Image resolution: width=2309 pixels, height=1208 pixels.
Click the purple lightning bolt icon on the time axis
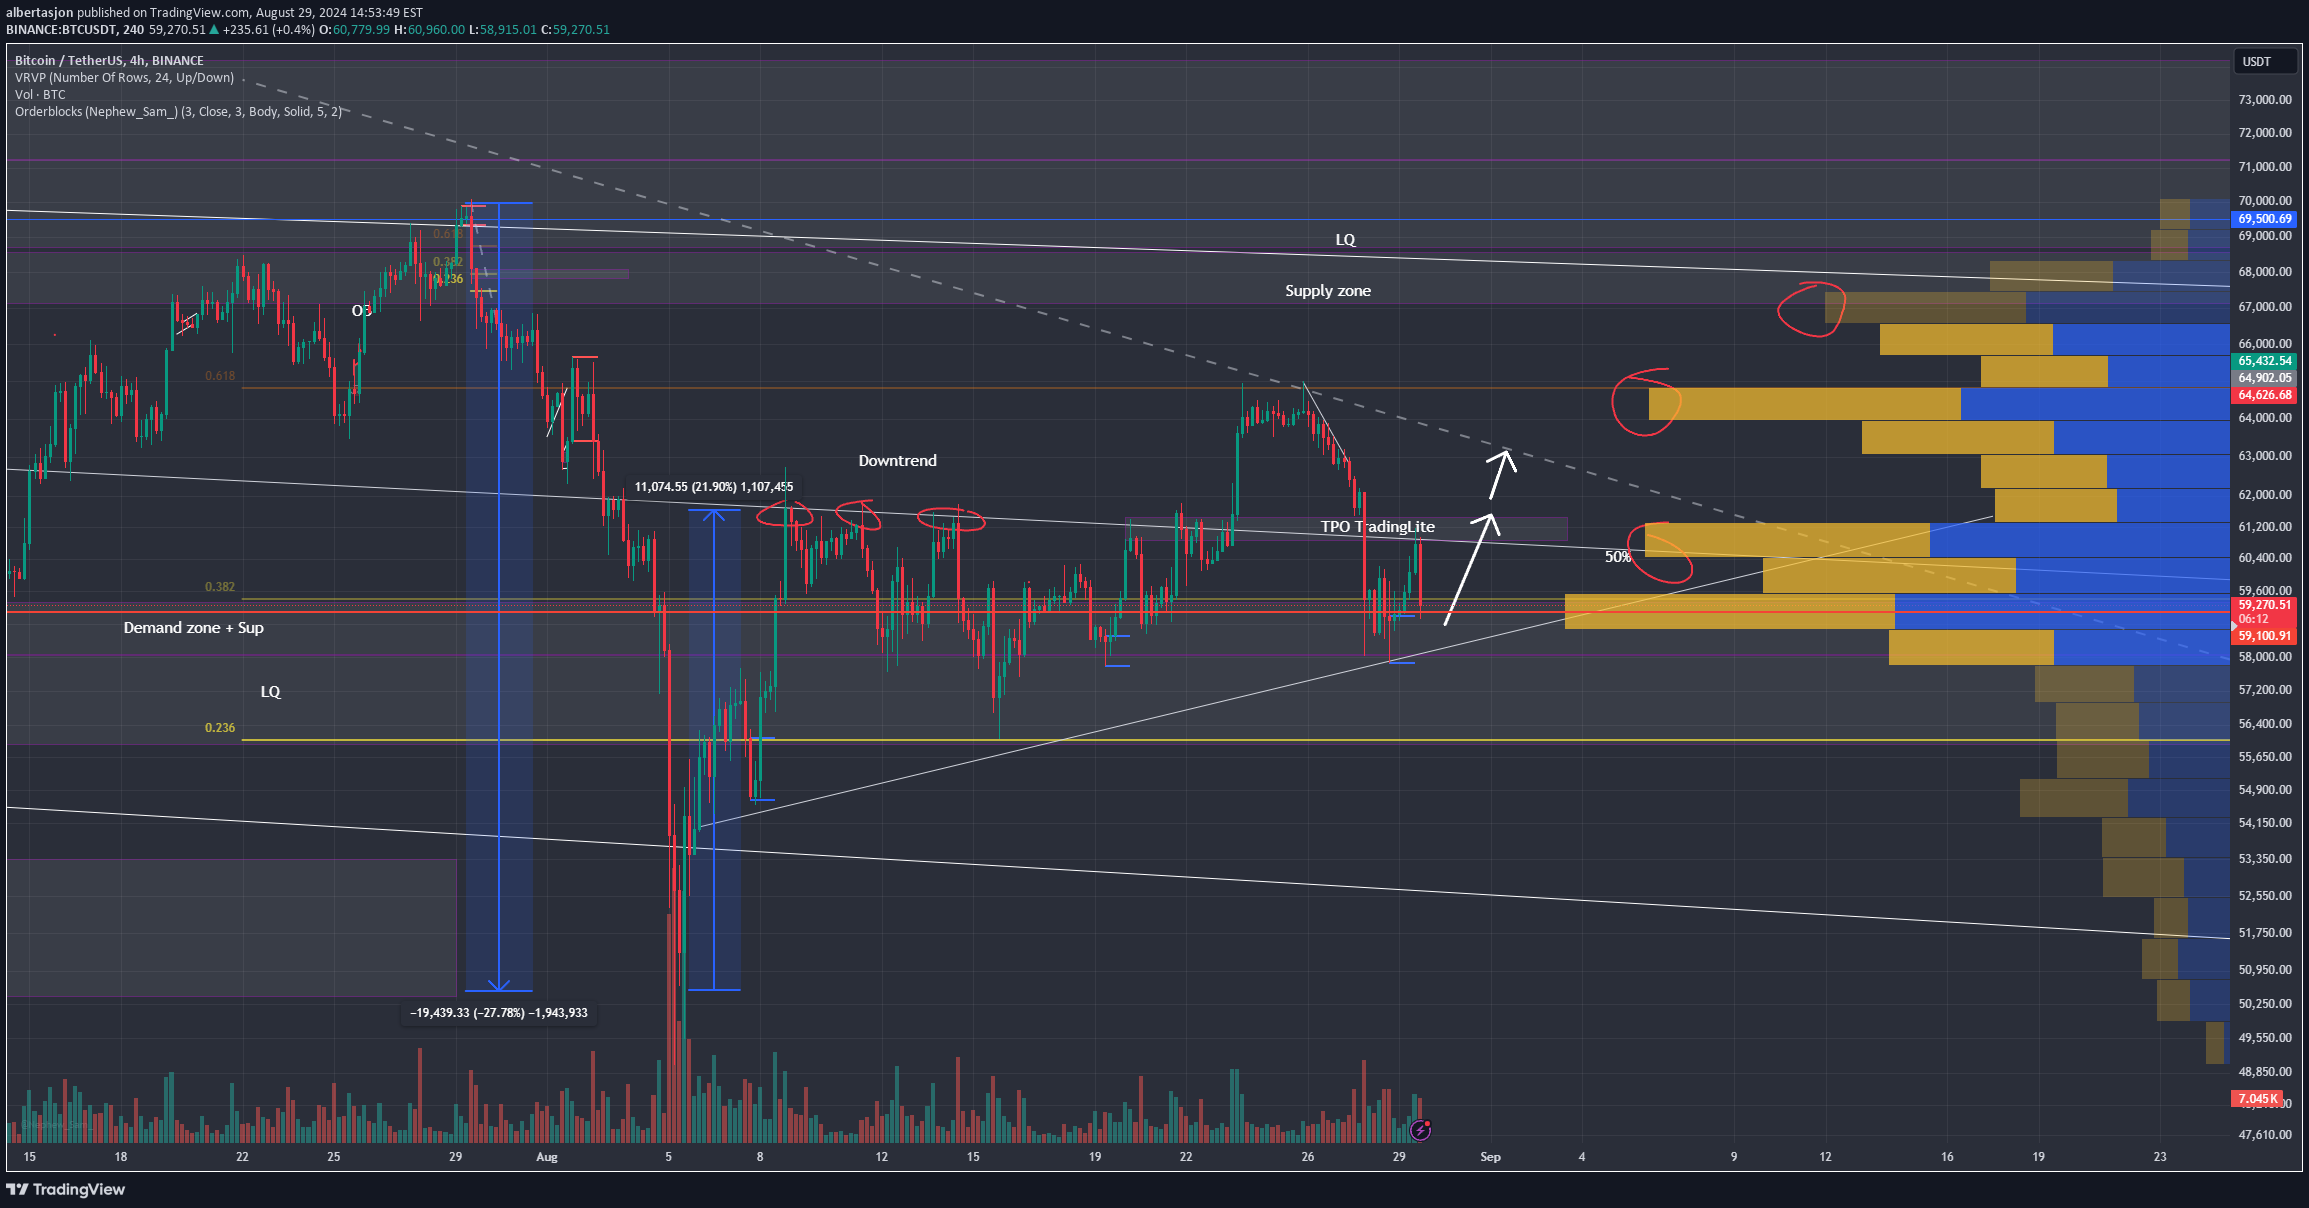click(x=1420, y=1131)
